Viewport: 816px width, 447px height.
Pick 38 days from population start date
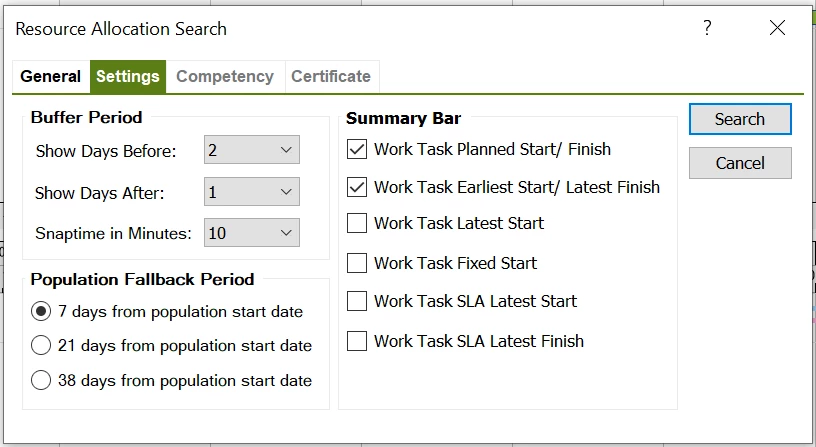pos(42,380)
